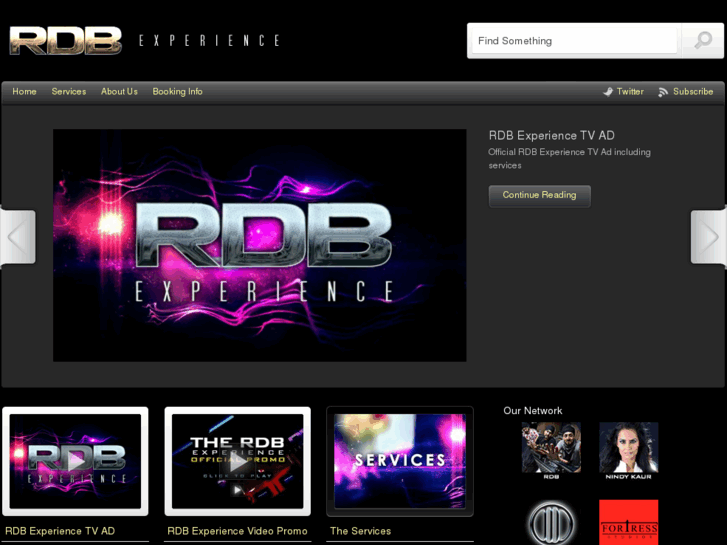
Task: Open the Home menu item
Action: click(x=25, y=91)
